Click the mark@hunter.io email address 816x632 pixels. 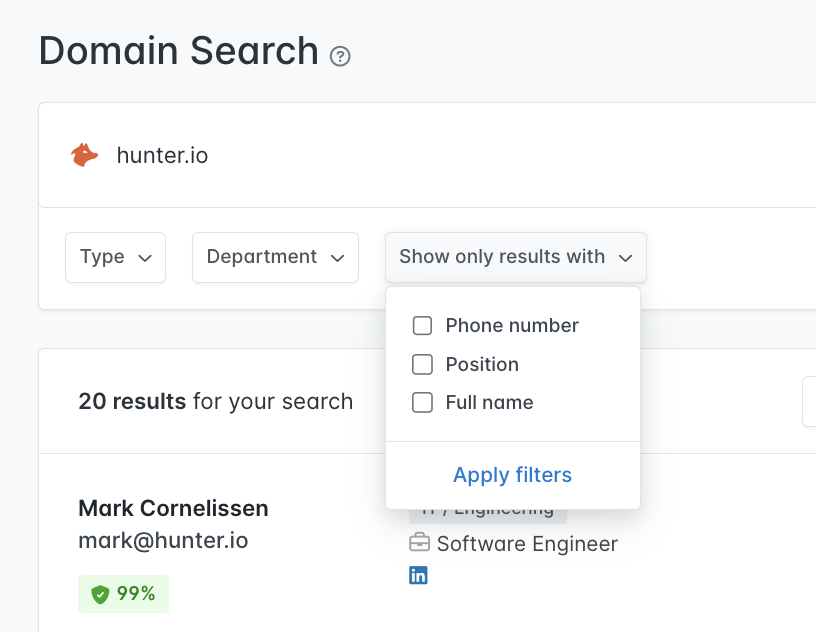[163, 540]
